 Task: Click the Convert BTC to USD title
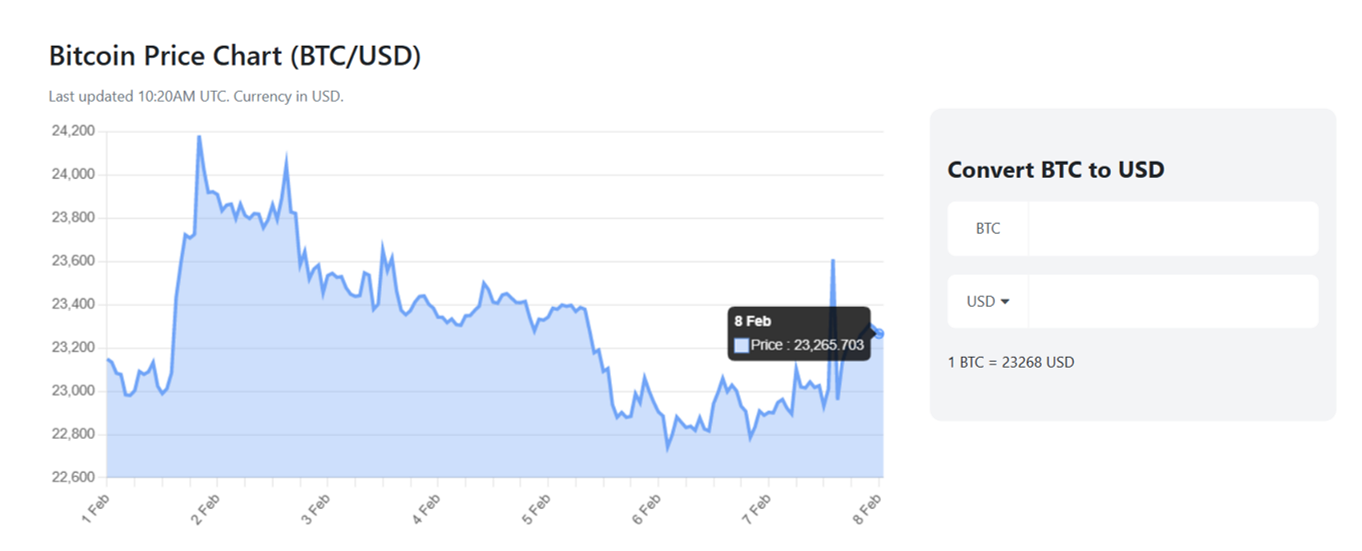1056,169
